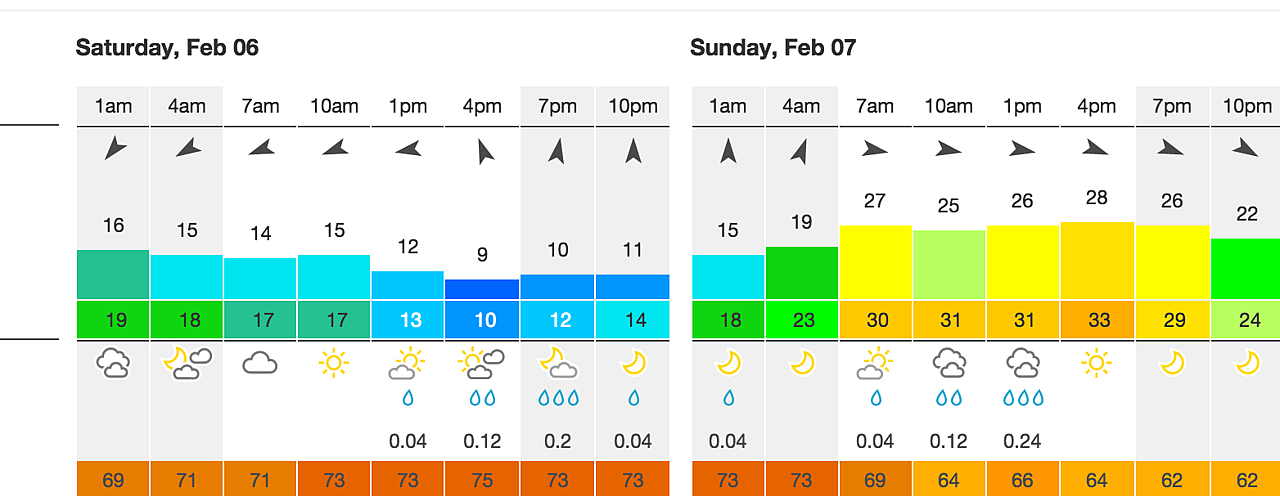Click the Sunday 10pm moon icon

click(1247, 363)
